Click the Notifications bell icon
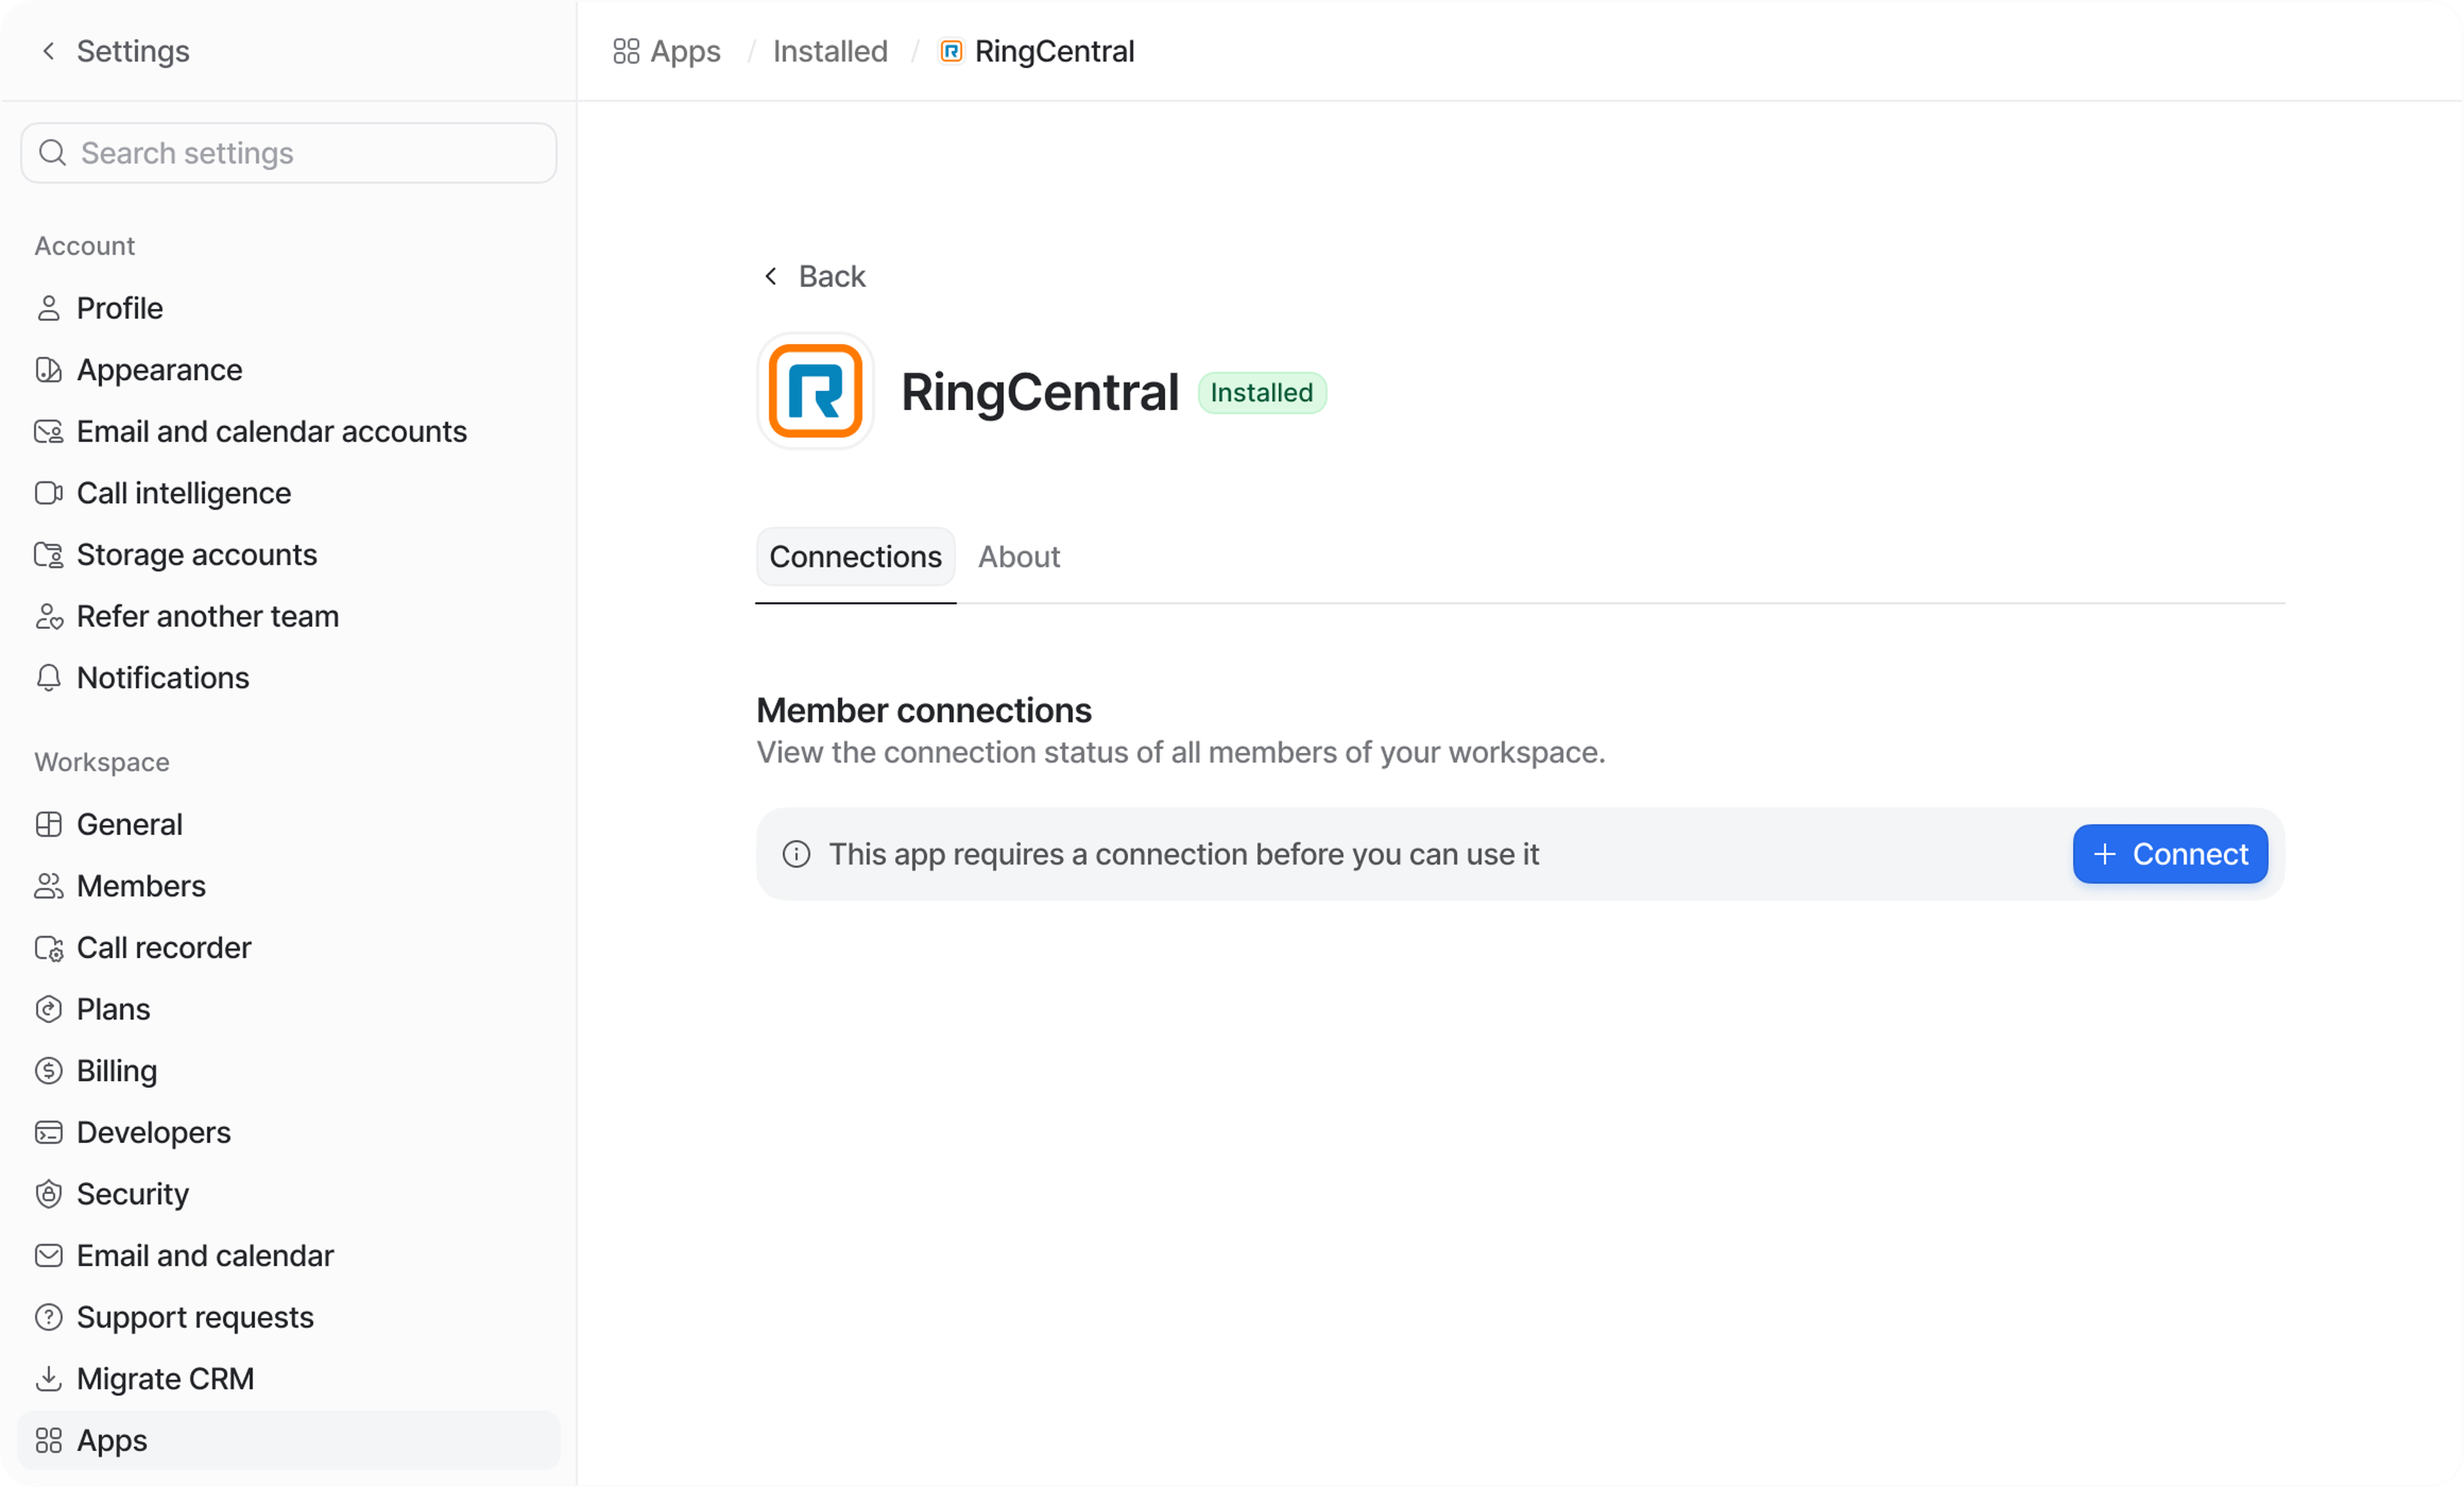 point(48,678)
